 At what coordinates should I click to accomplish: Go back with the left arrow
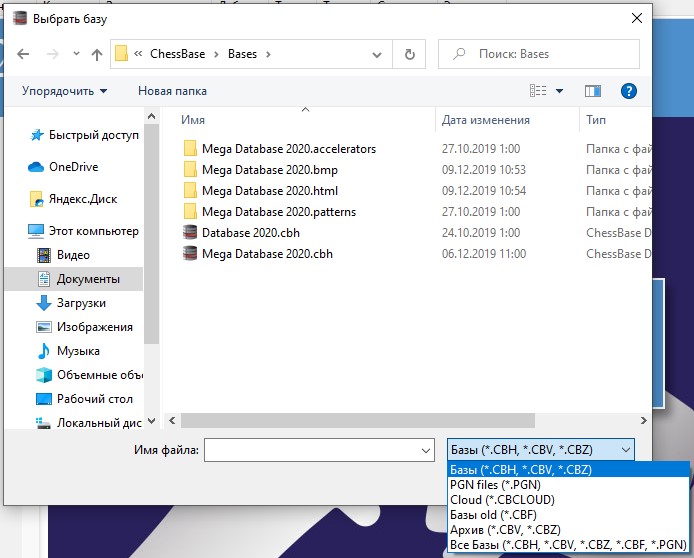pos(23,54)
